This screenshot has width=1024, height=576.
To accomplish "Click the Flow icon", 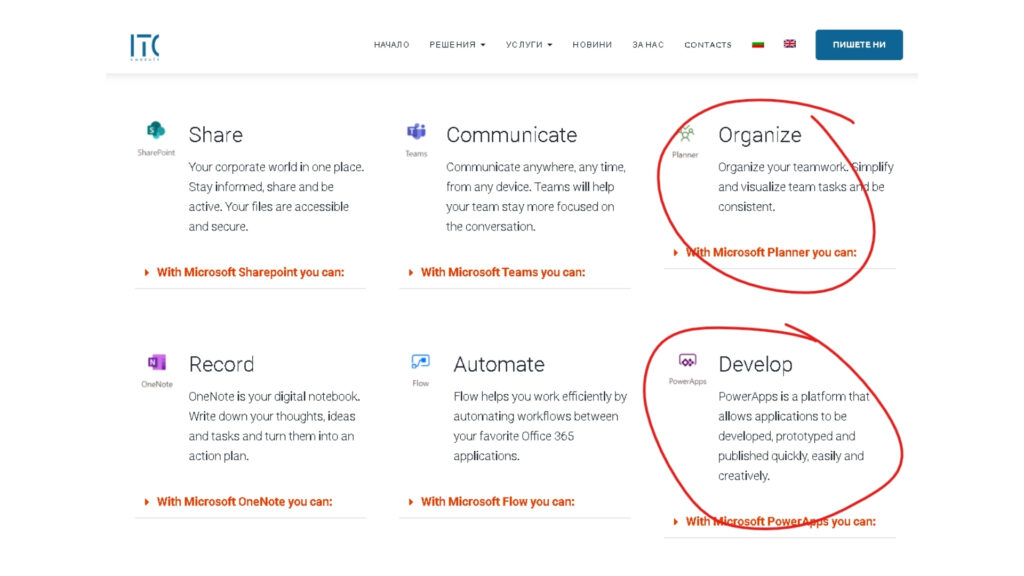I will click(420, 362).
